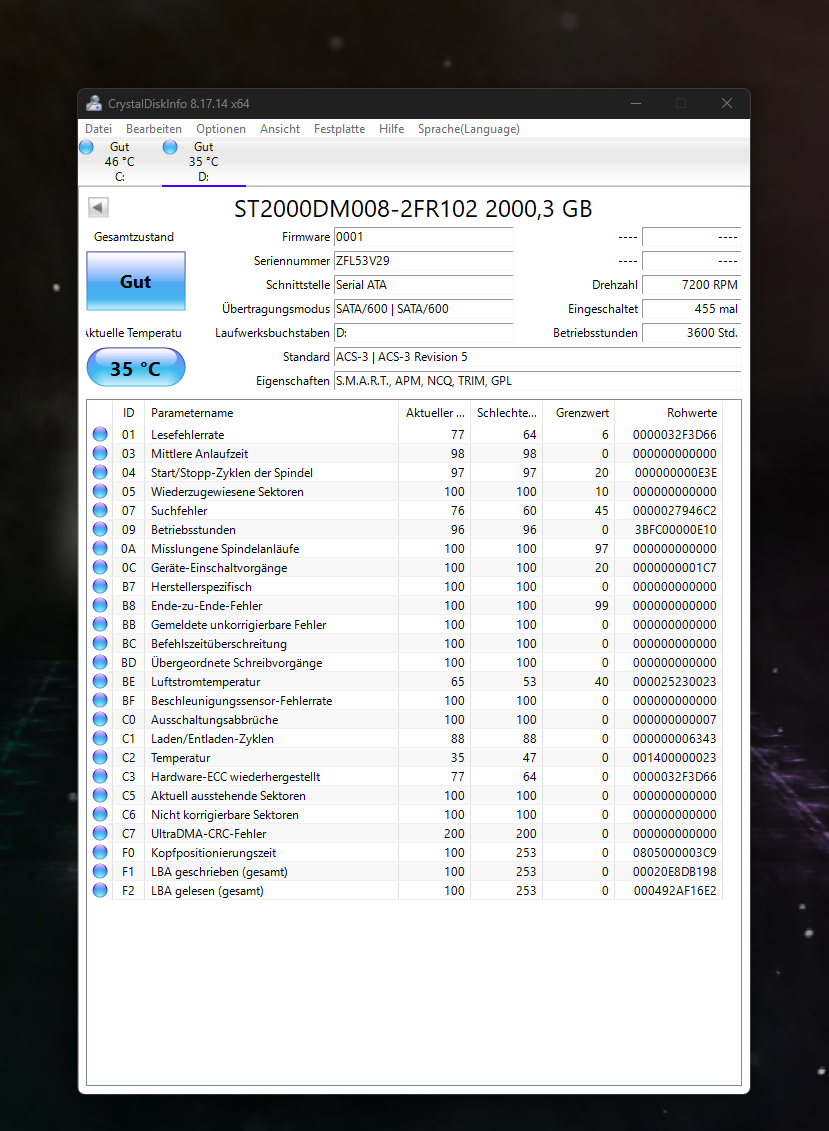The width and height of the screenshot is (829, 1131).
Task: Click the Laufwerksbuchstaben field D:
Action: point(424,333)
